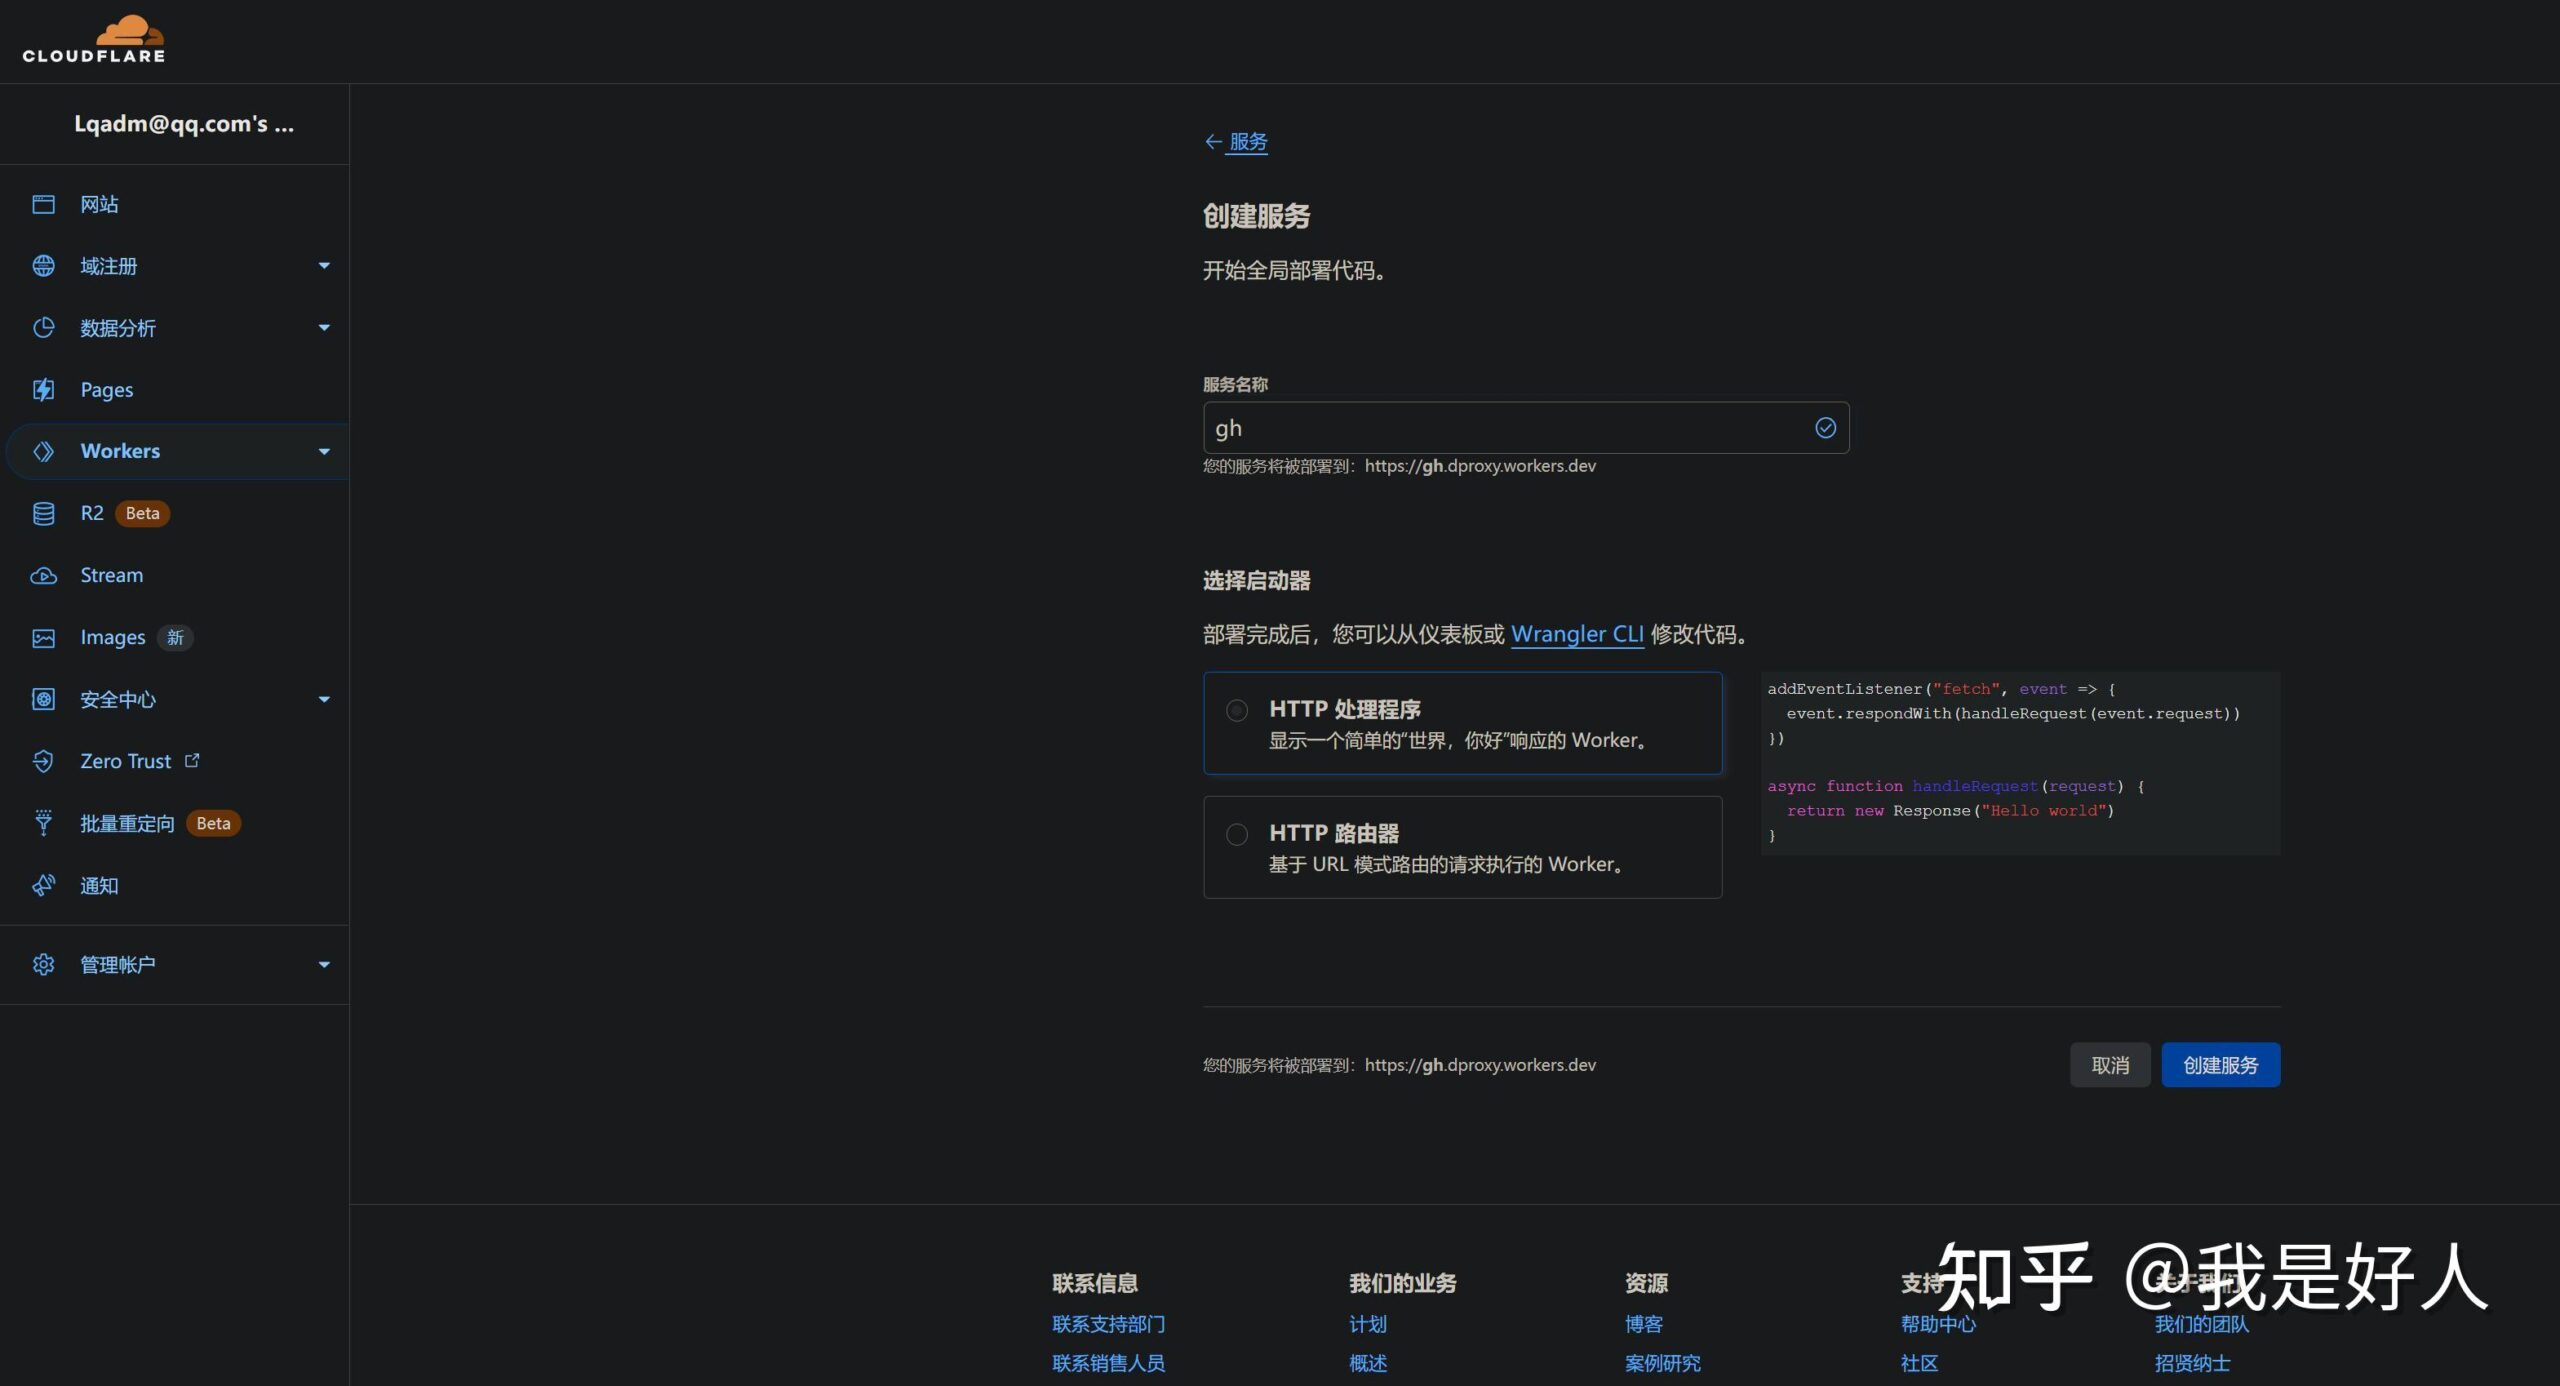Click the 取消 button
This screenshot has height=1386, width=2560.
tap(2110, 1065)
